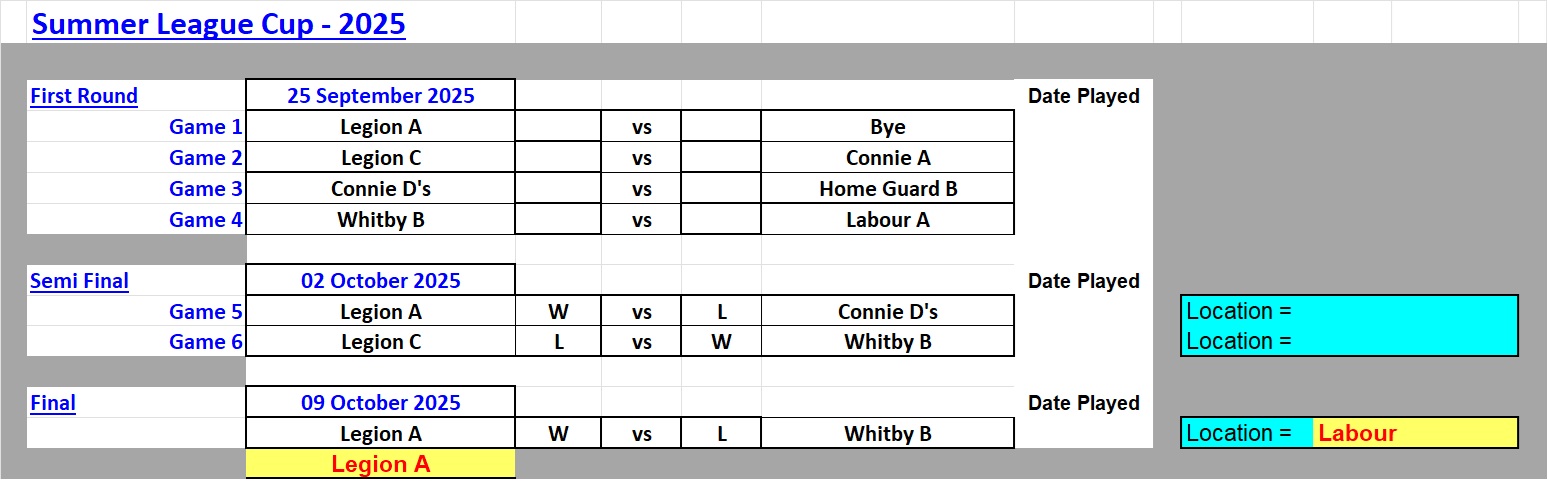Click the red "Labour" location cell
This screenshot has height=494, width=1548.
click(x=1414, y=433)
